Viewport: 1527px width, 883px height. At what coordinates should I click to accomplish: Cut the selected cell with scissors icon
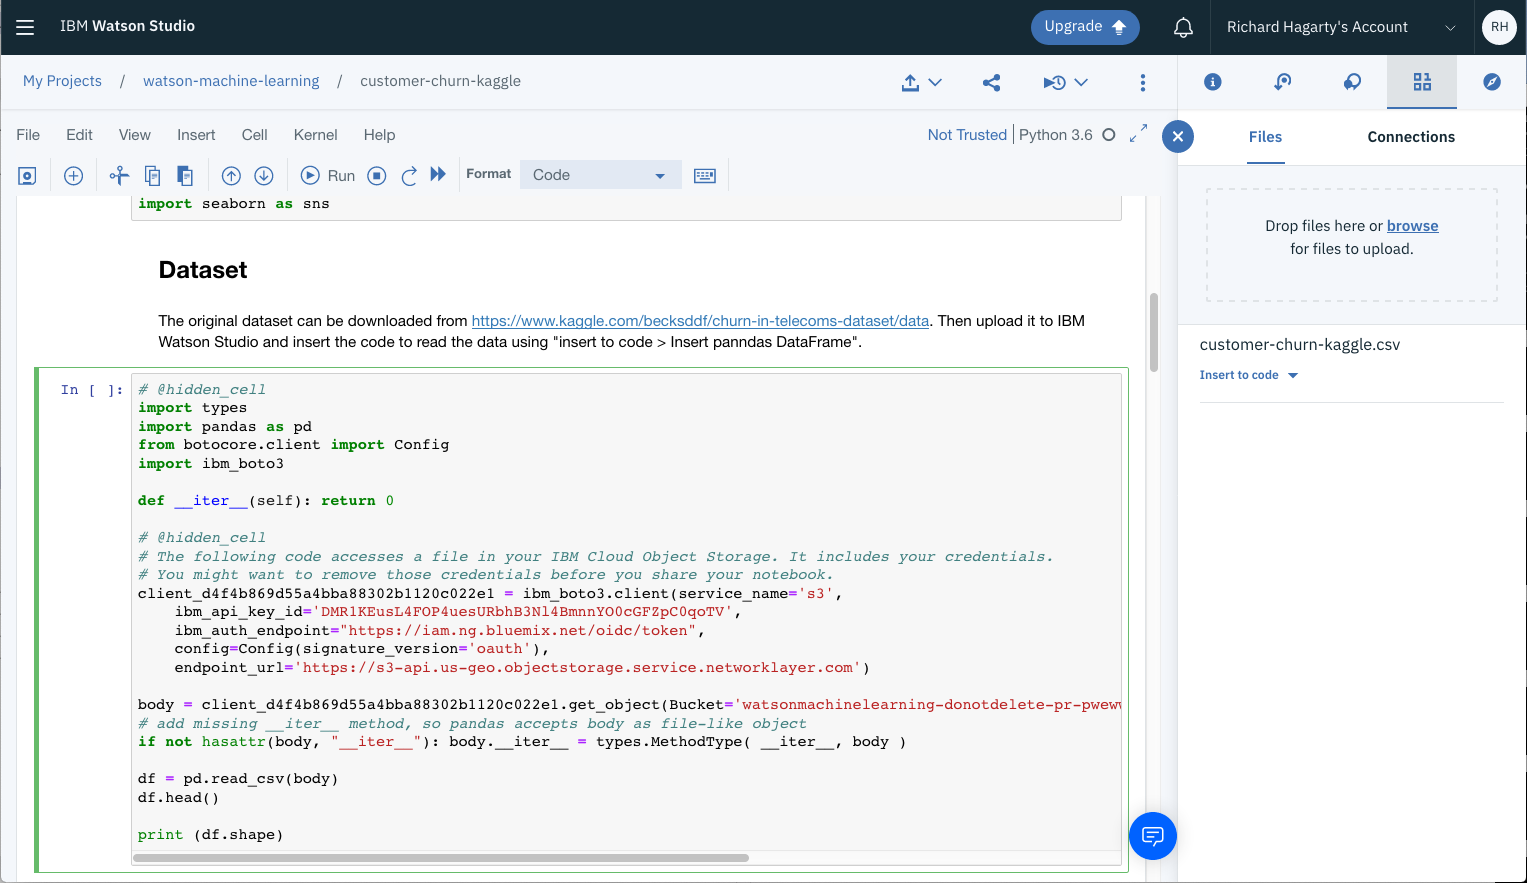(119, 176)
